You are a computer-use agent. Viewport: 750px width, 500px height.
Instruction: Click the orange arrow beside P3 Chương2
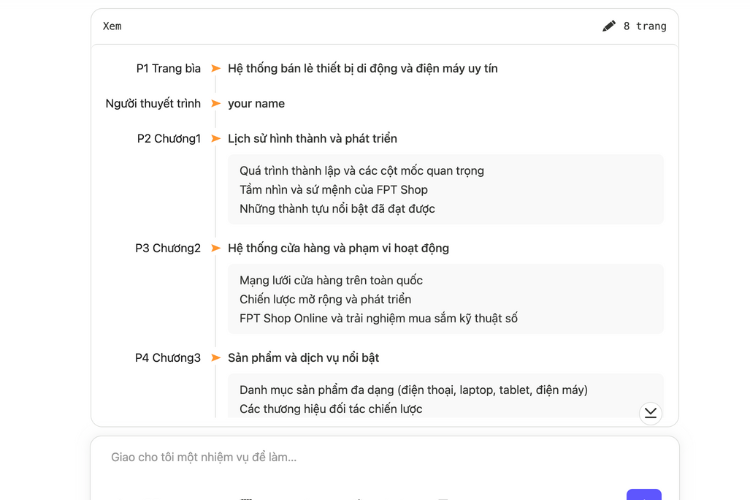pos(215,248)
